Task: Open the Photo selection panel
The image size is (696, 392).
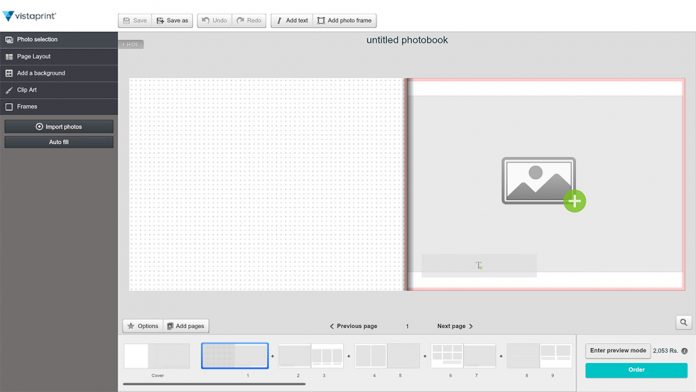Action: pos(59,40)
